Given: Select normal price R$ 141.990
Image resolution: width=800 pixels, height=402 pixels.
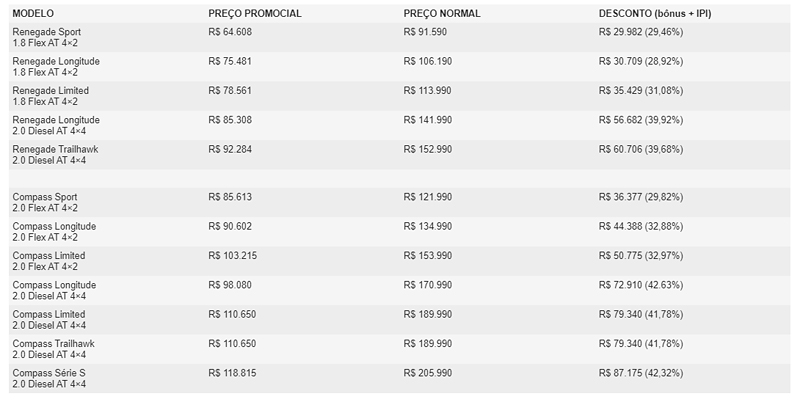Looking at the screenshot, I should [428, 120].
